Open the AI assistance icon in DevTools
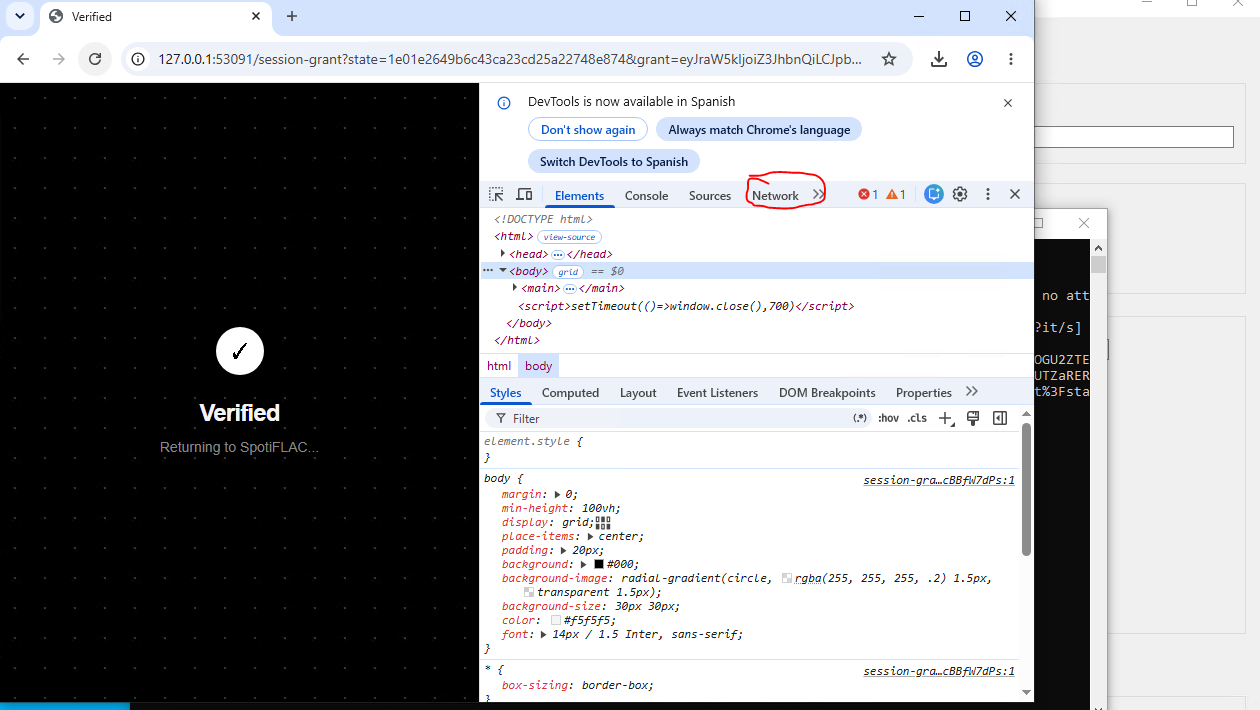 (x=934, y=194)
